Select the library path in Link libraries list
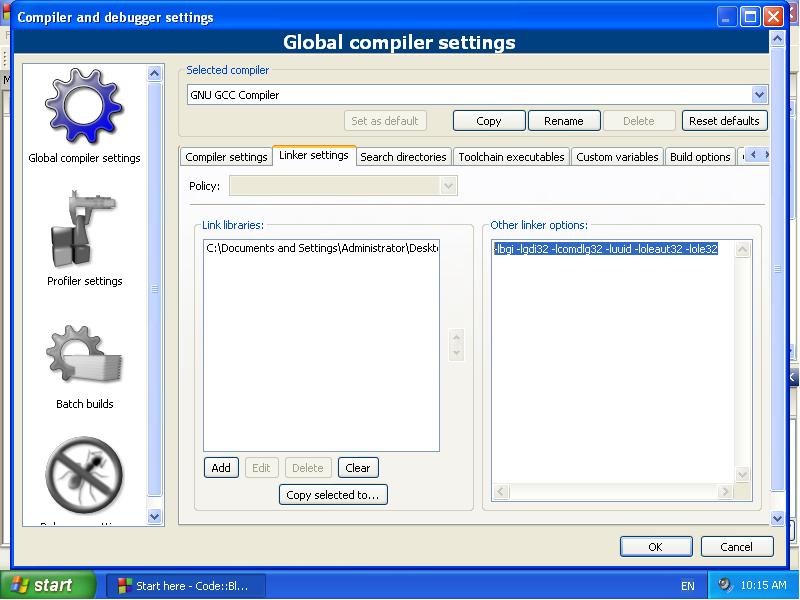 [x=321, y=249]
